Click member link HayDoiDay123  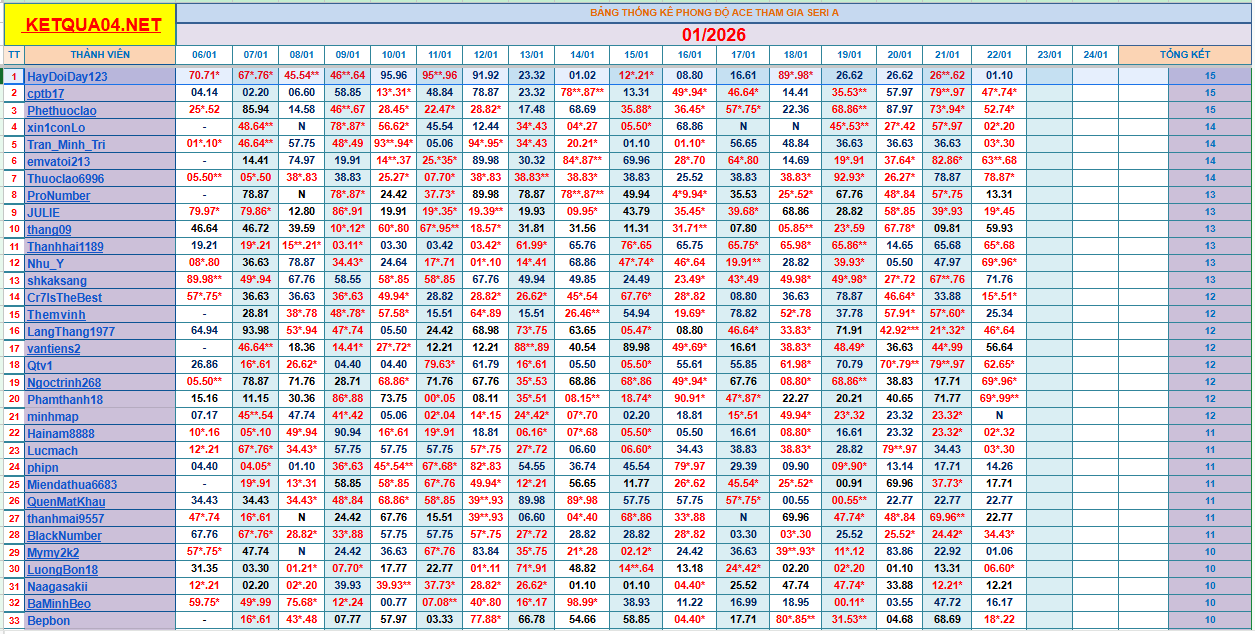pyautogui.click(x=67, y=76)
